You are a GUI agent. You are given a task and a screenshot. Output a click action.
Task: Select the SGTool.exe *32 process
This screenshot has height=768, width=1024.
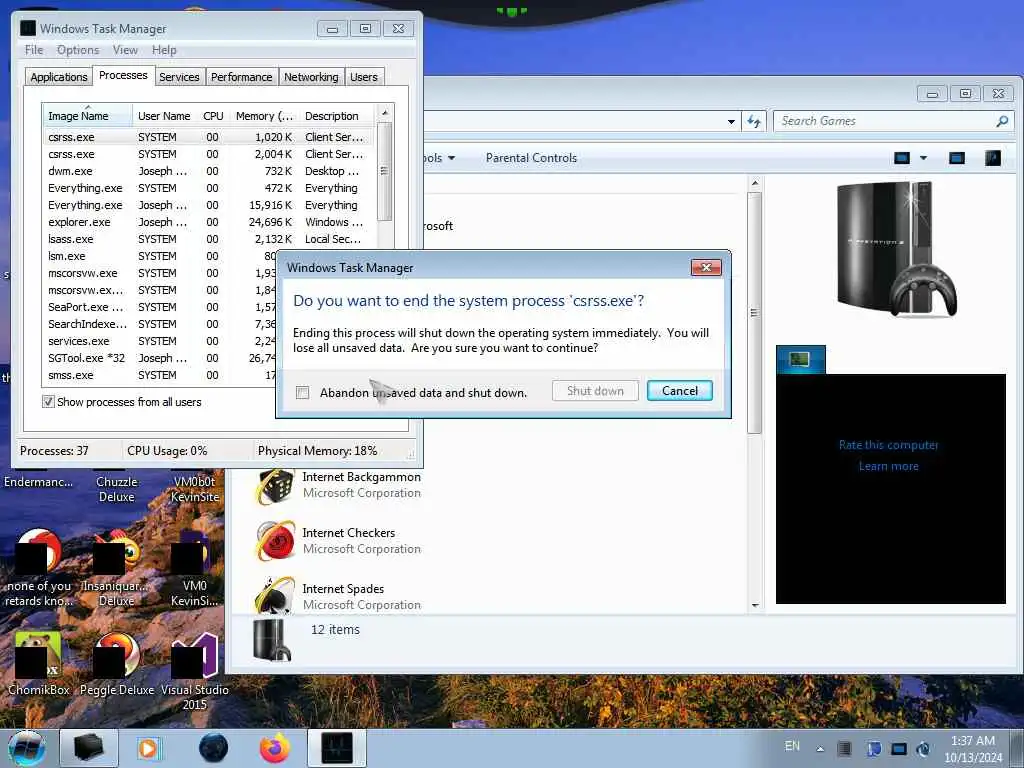[160, 358]
